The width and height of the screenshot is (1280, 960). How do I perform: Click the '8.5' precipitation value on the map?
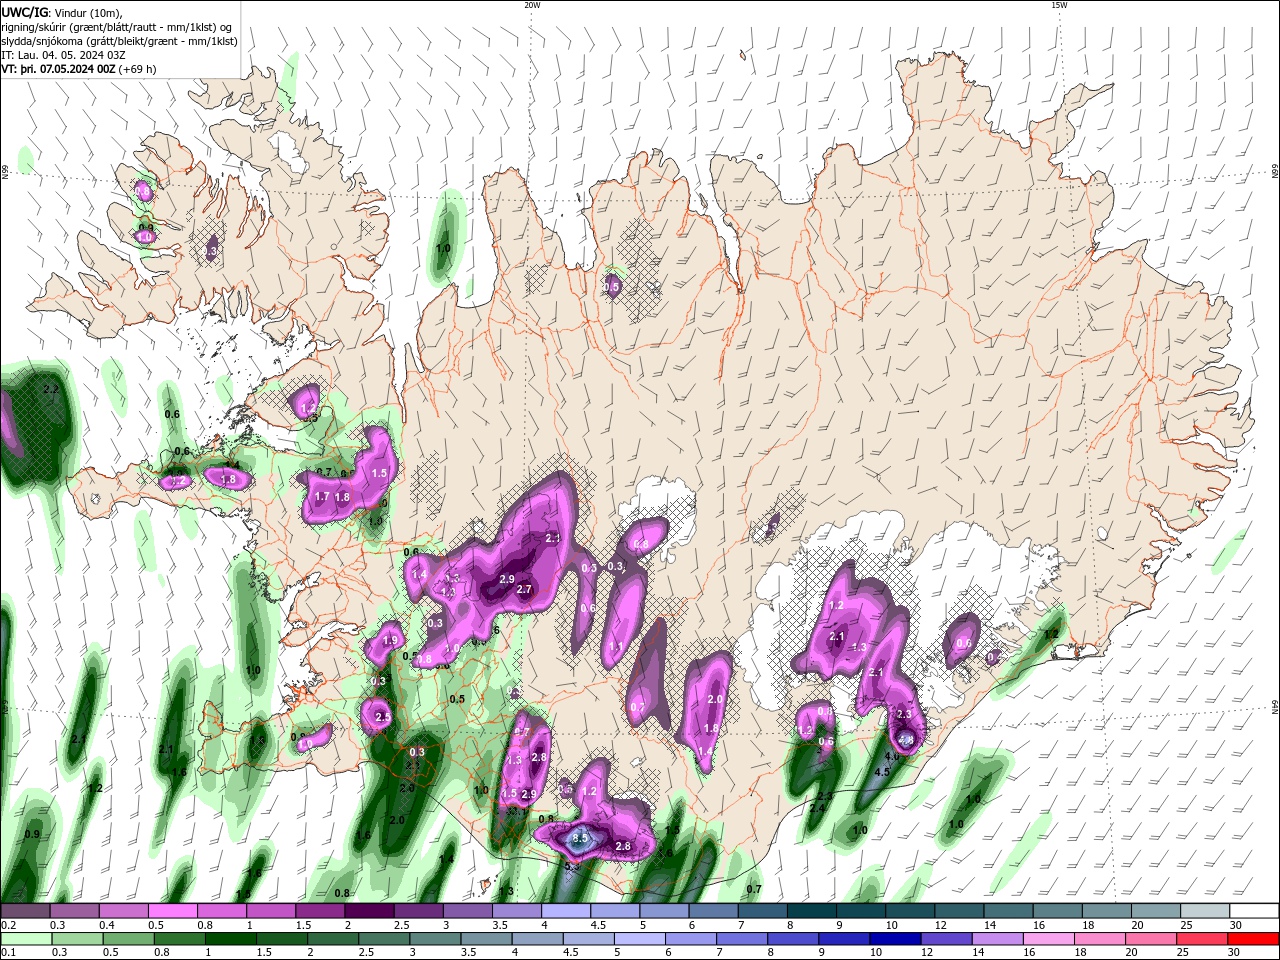(x=579, y=839)
